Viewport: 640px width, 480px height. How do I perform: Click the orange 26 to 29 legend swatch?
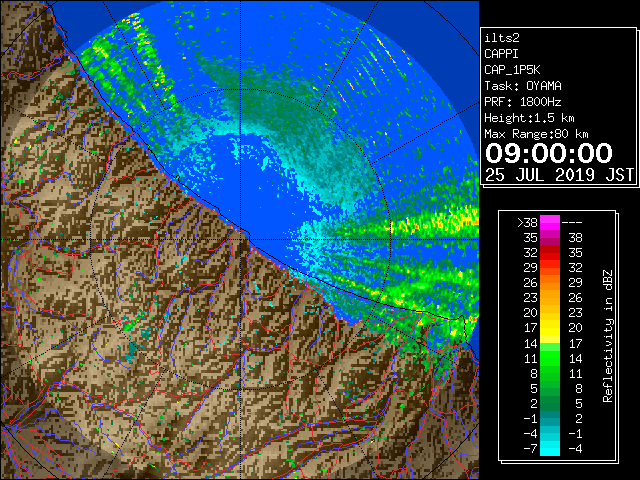tap(550, 282)
